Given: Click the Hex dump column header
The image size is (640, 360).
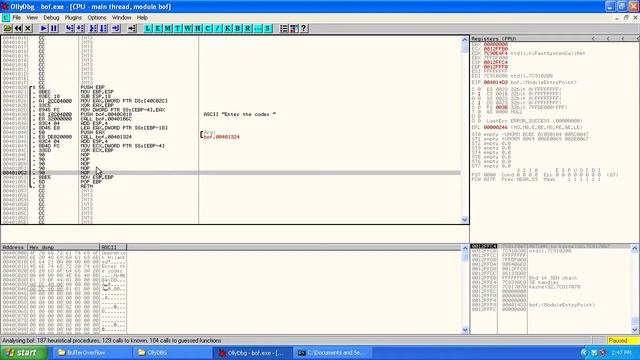Looking at the screenshot, I should click(x=63, y=247).
